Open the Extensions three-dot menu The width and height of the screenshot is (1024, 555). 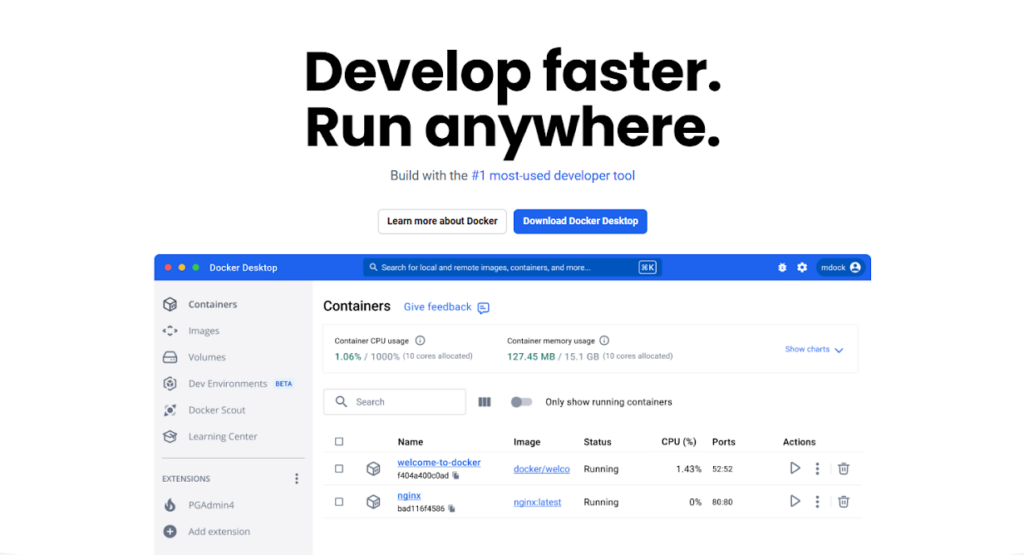click(296, 479)
